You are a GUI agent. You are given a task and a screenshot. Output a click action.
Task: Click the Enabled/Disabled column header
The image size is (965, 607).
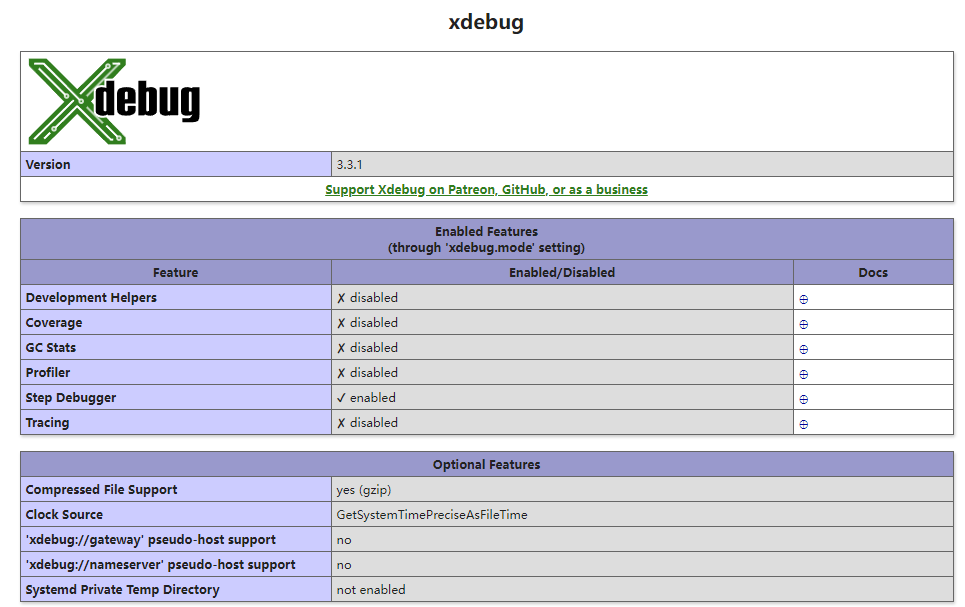562,272
